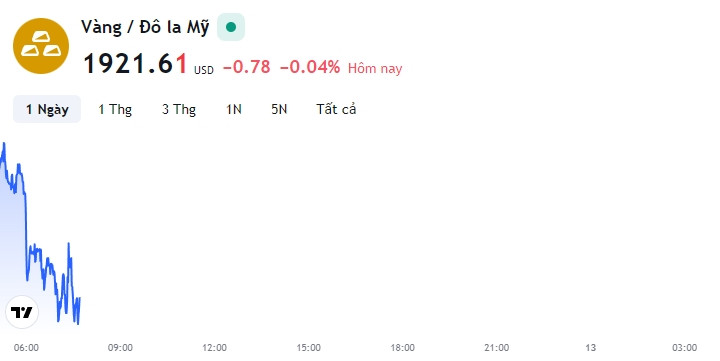Open the TradingView logo badge

tap(22, 312)
